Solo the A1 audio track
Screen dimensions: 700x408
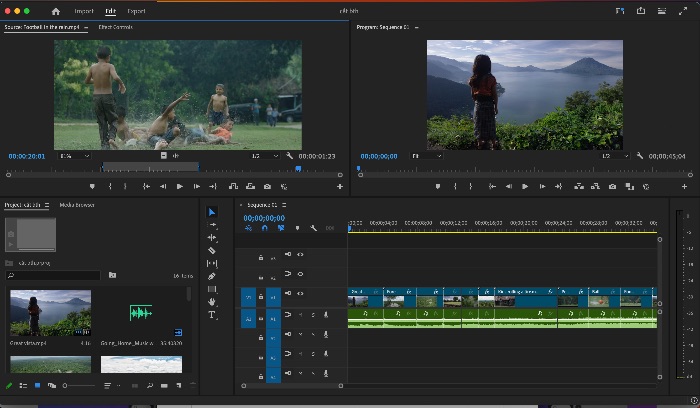click(x=313, y=315)
